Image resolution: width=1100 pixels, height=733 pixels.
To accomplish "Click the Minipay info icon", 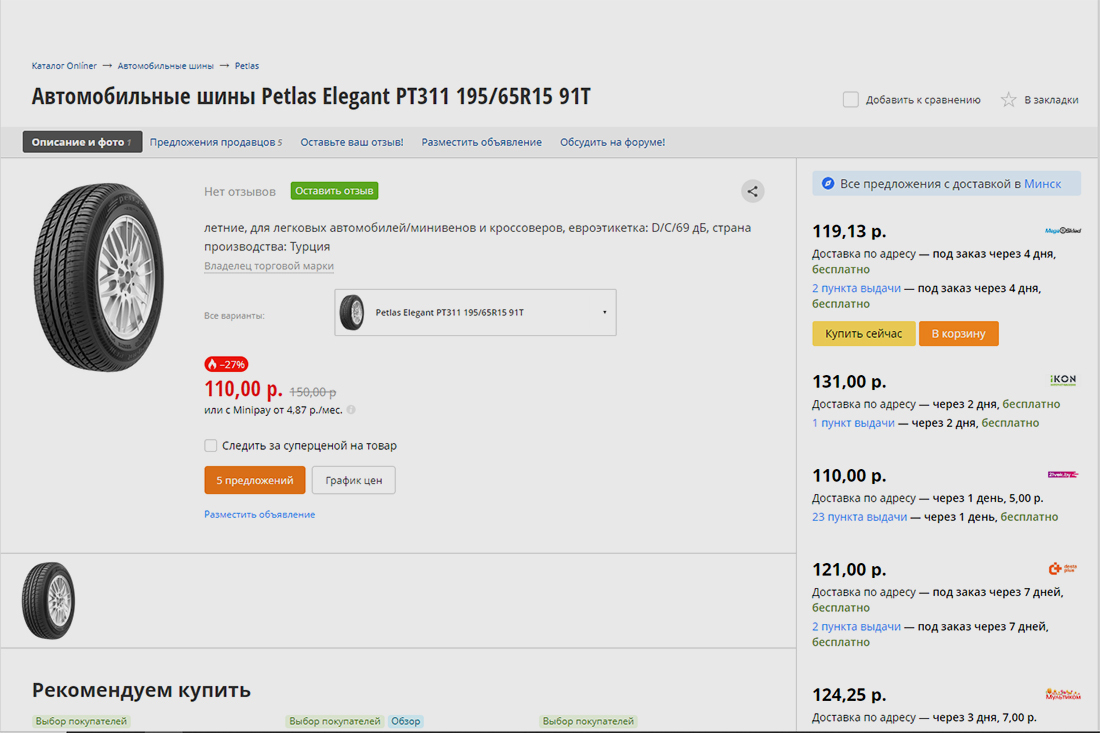I will [351, 410].
